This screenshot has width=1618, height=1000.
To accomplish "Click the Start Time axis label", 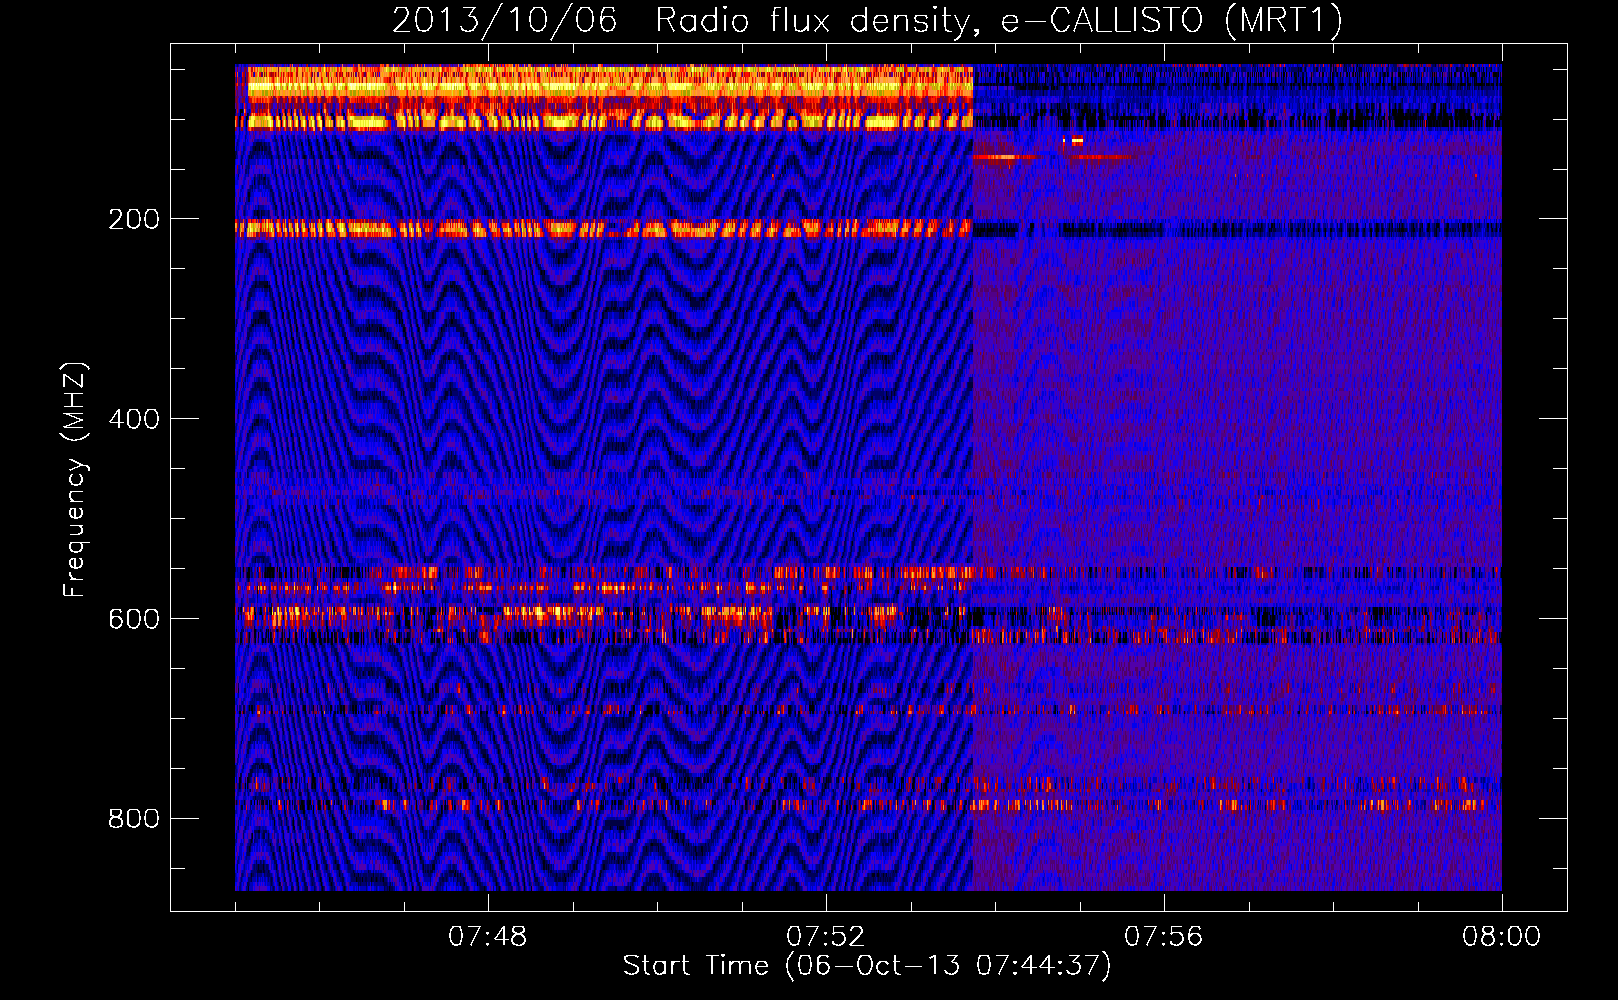I will (867, 966).
